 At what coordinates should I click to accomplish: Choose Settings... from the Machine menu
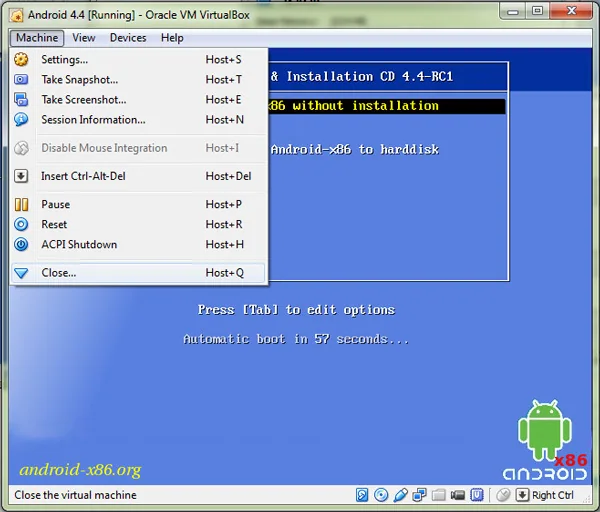click(x=139, y=60)
